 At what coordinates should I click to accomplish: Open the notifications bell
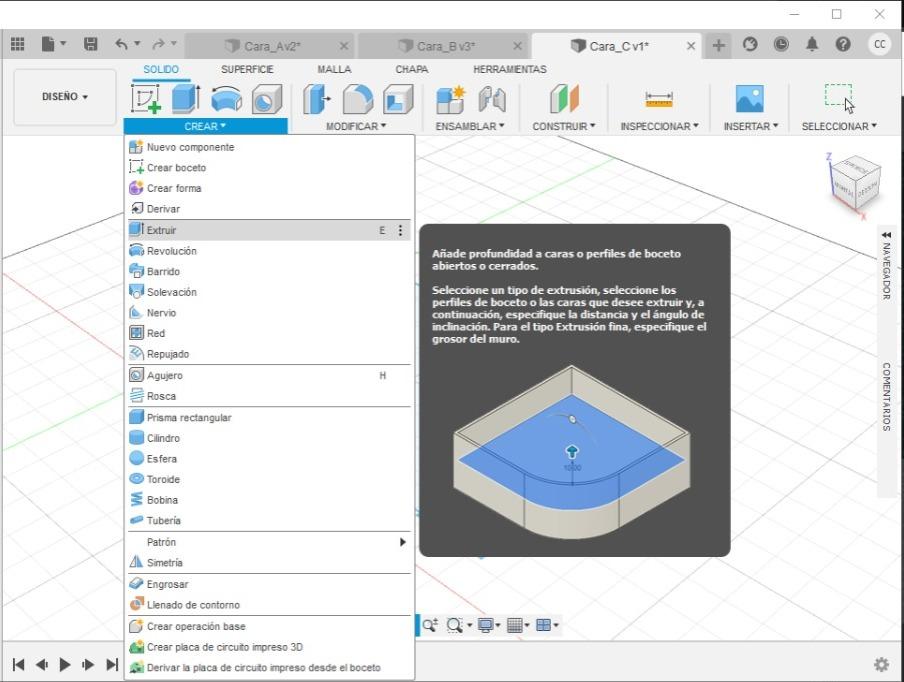coord(812,44)
